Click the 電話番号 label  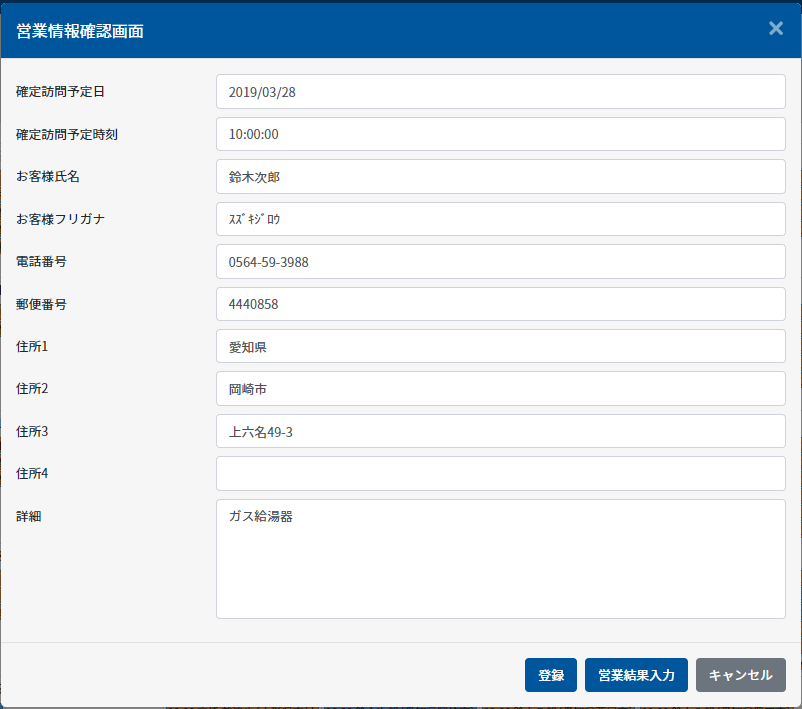pos(41,261)
